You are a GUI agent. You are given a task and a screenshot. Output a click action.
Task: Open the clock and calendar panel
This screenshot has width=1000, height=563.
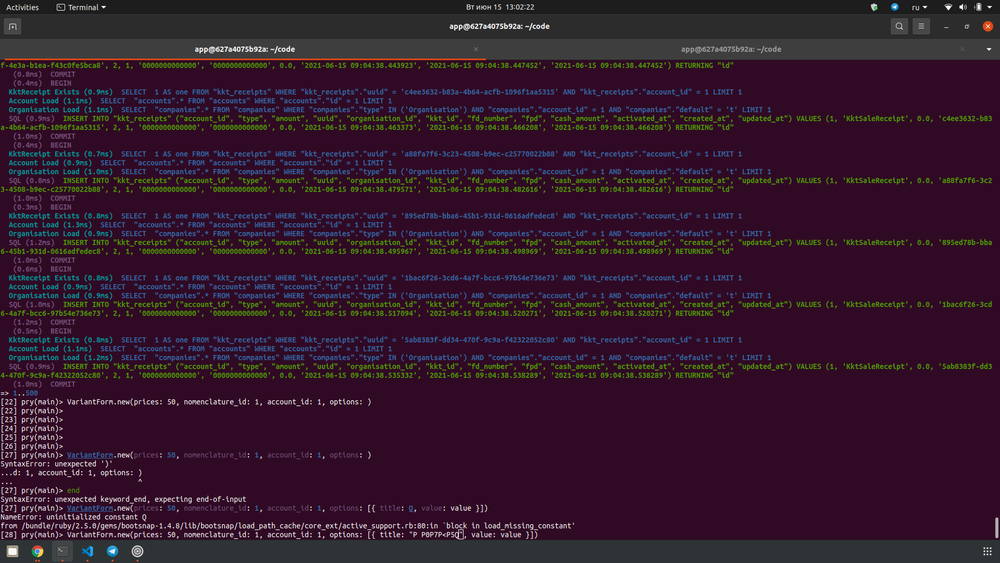(x=499, y=7)
